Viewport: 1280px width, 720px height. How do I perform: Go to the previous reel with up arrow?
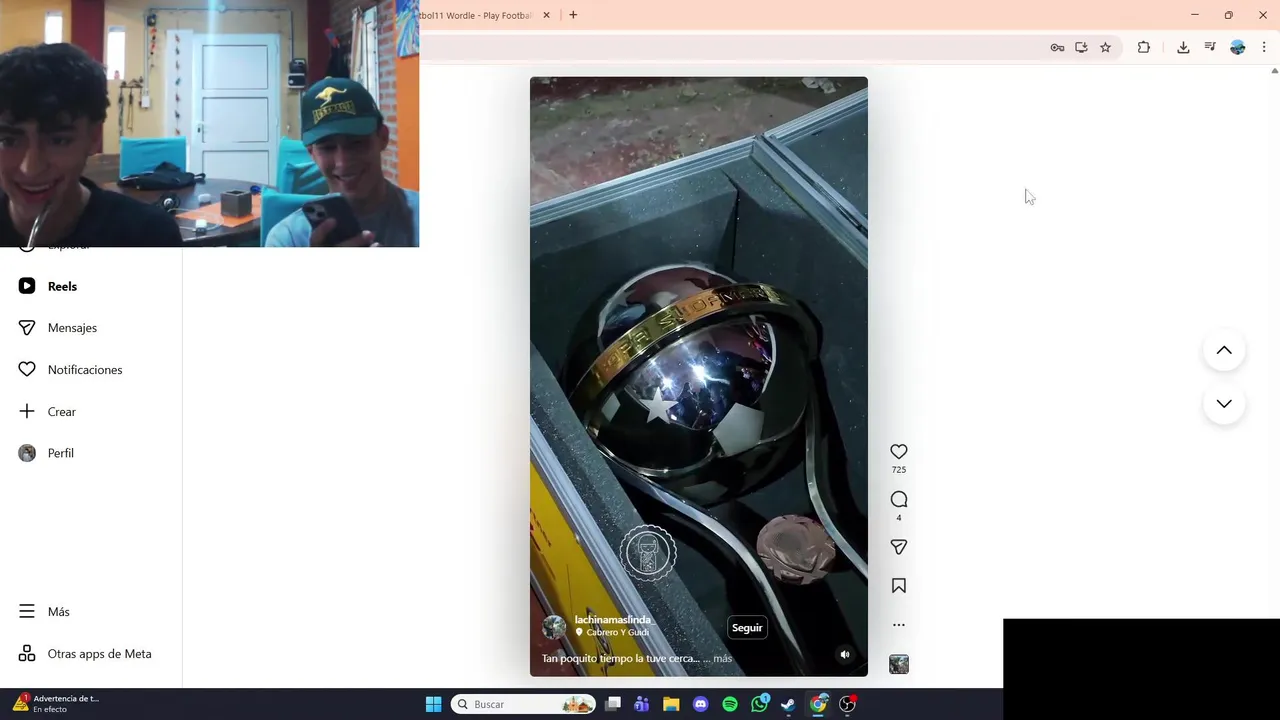point(1224,350)
